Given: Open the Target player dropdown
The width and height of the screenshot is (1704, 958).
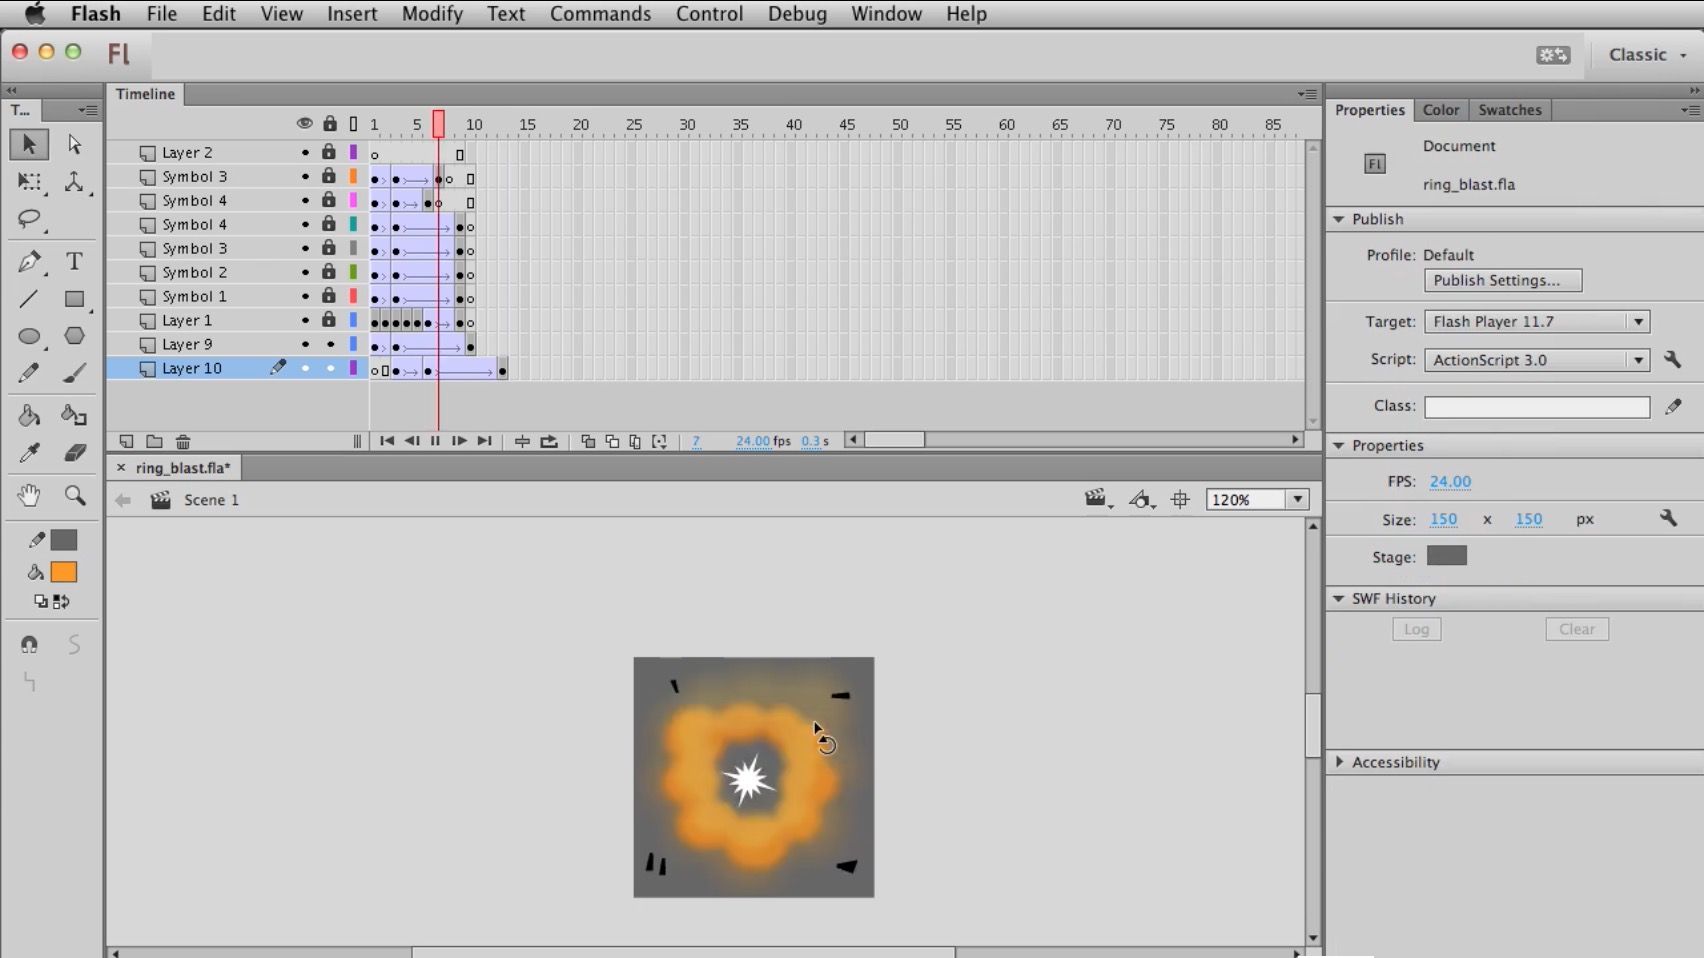Looking at the screenshot, I should 1637,321.
